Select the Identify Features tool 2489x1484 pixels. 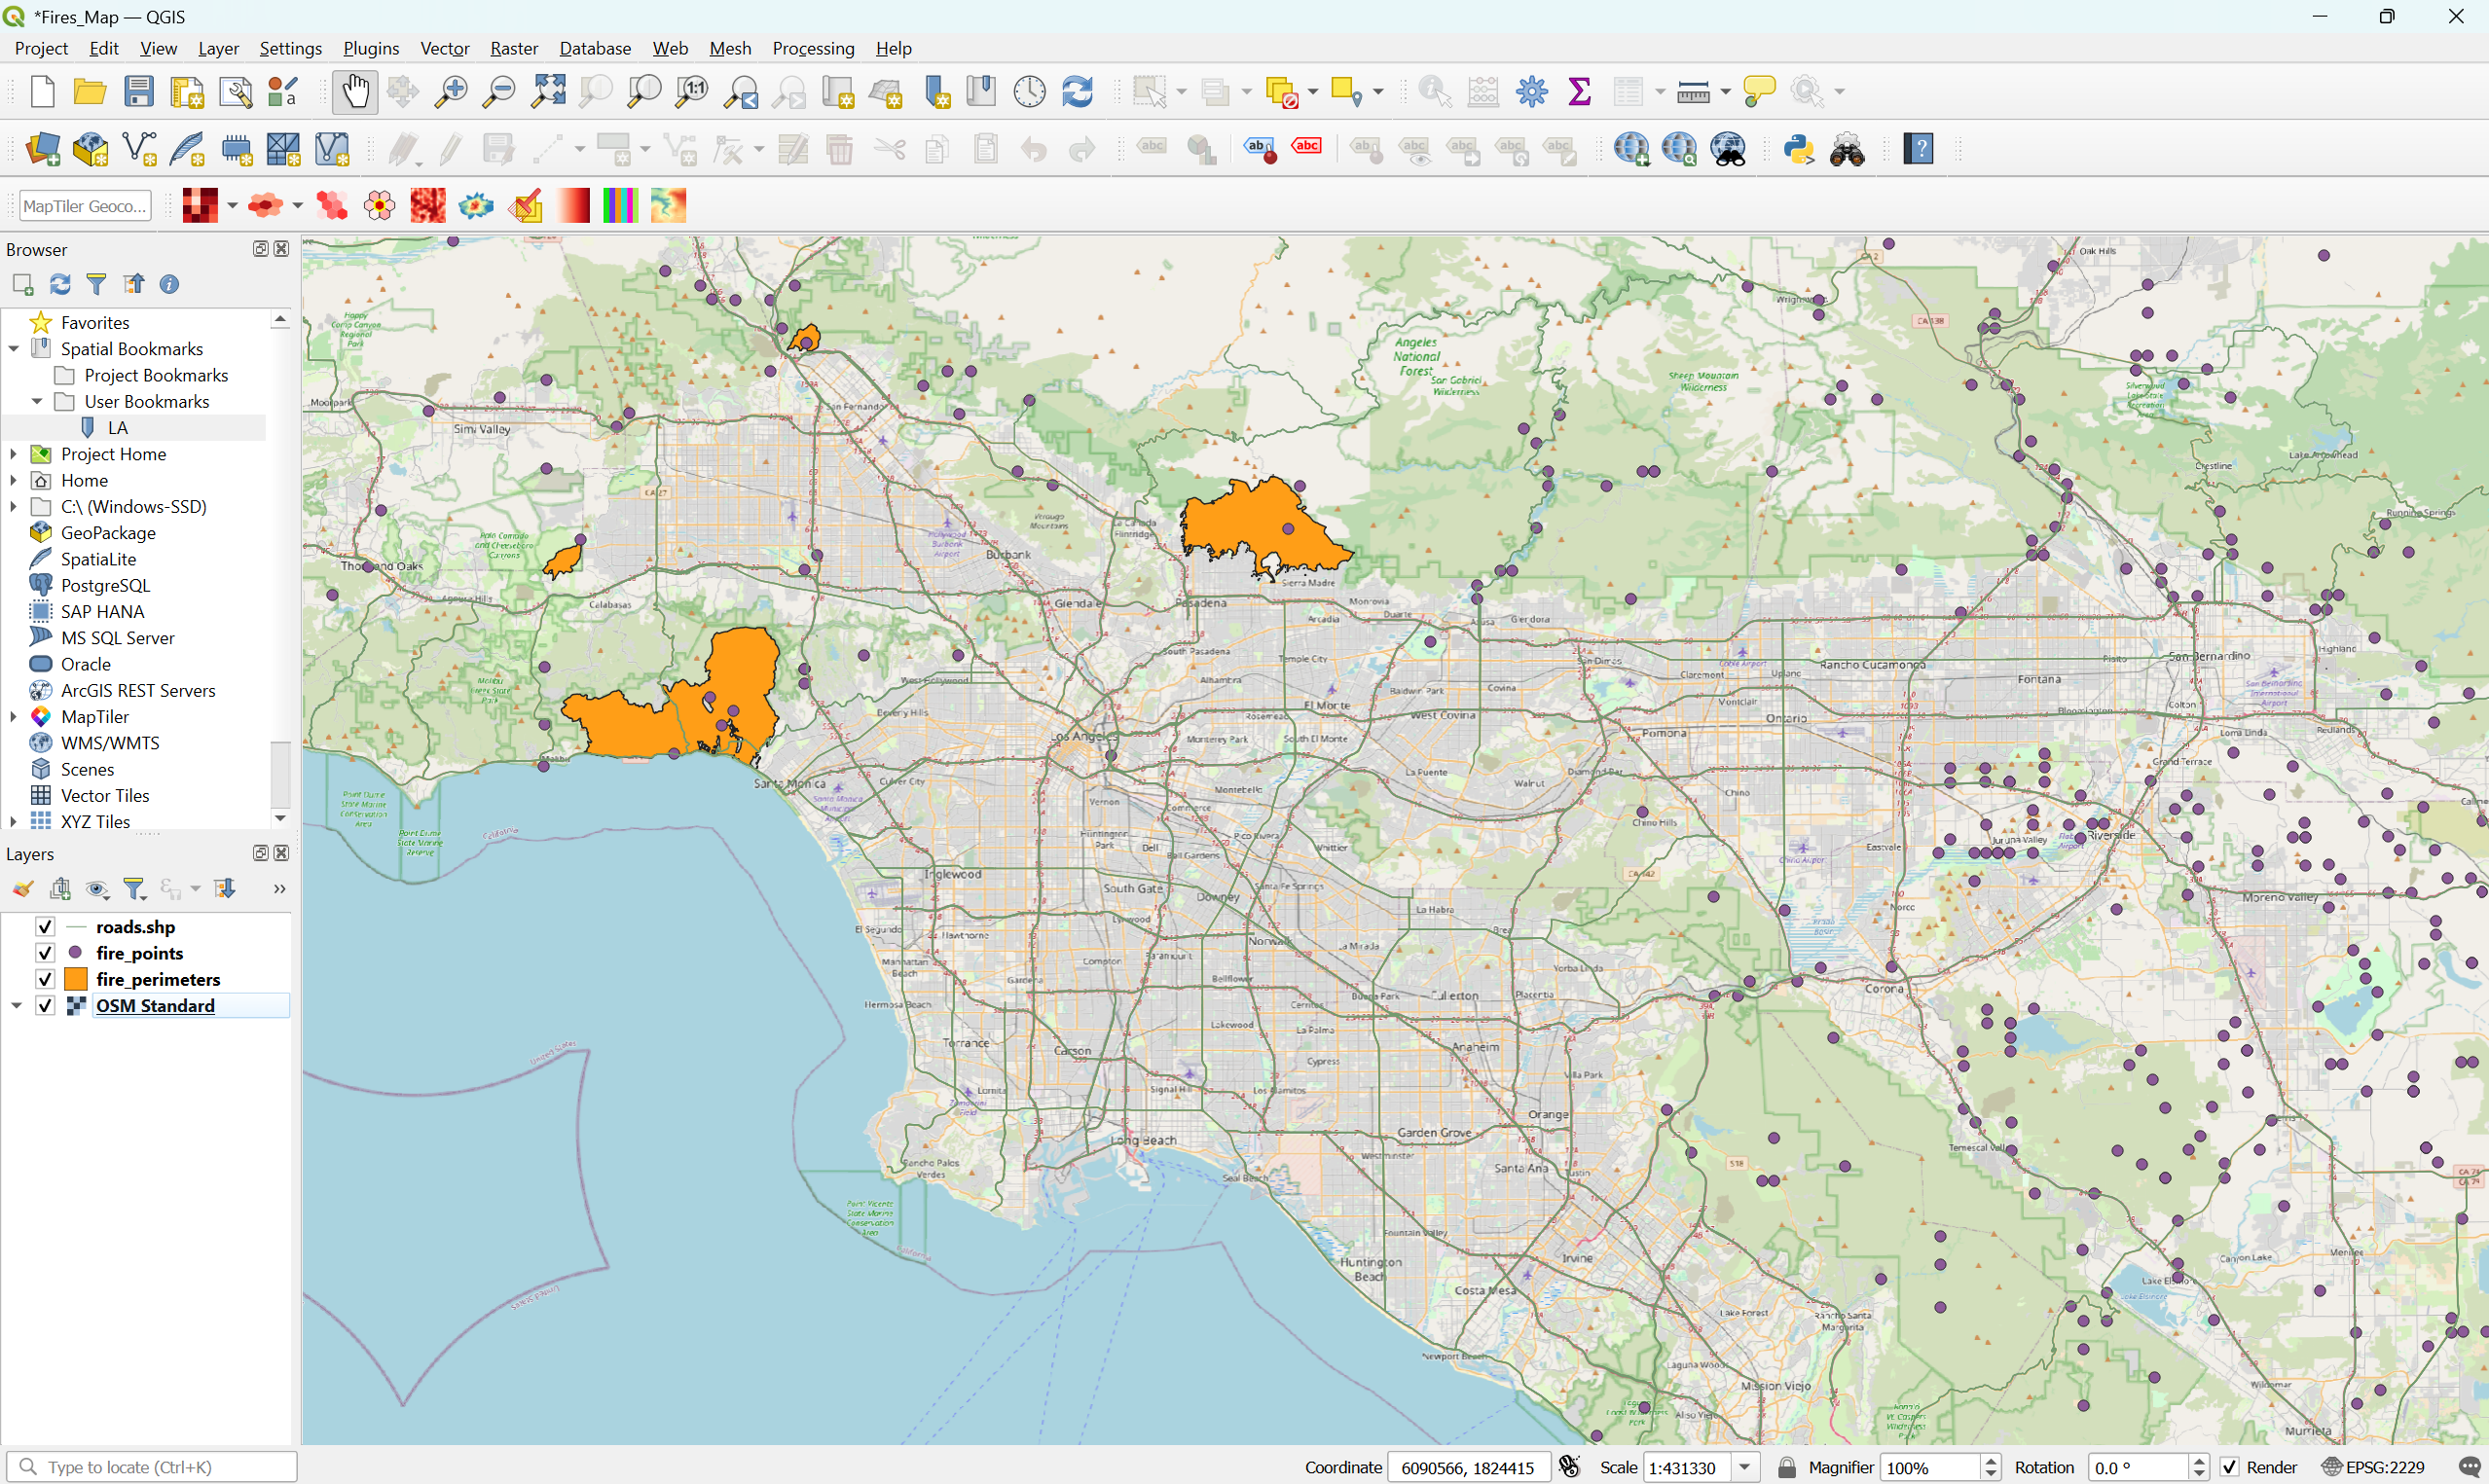click(1435, 92)
